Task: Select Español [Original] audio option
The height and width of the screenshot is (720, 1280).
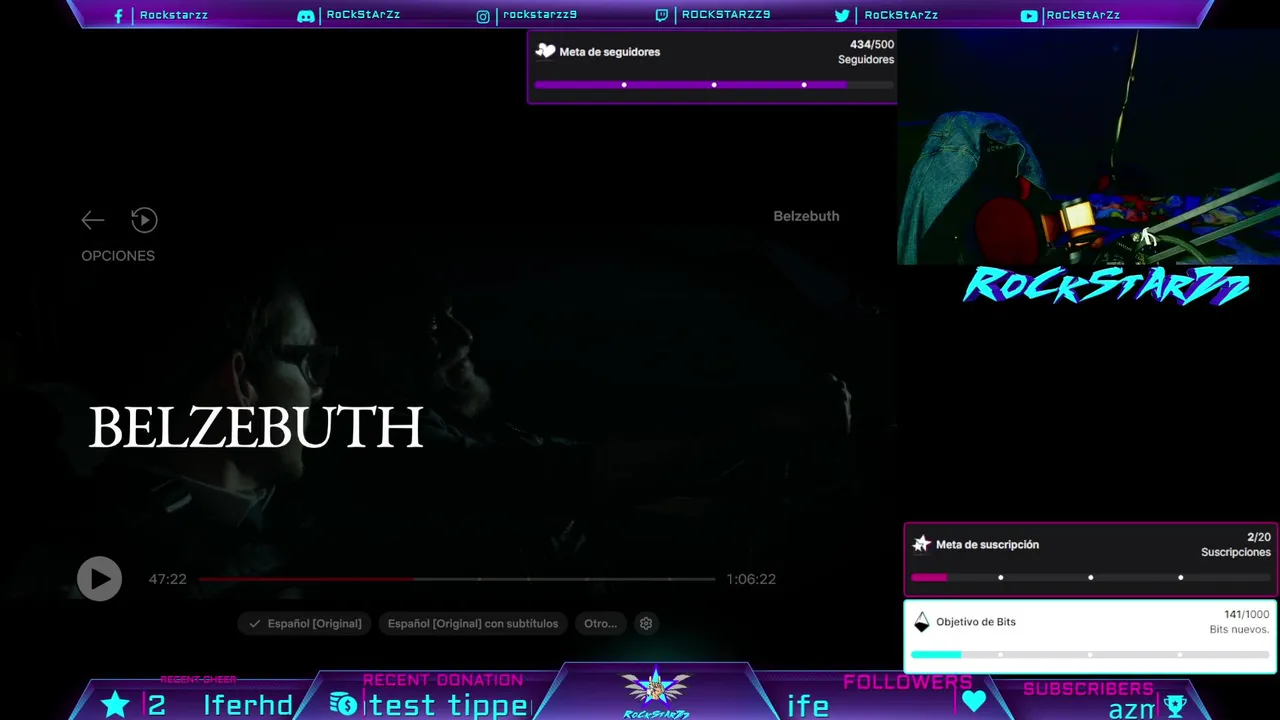Action: click(305, 623)
